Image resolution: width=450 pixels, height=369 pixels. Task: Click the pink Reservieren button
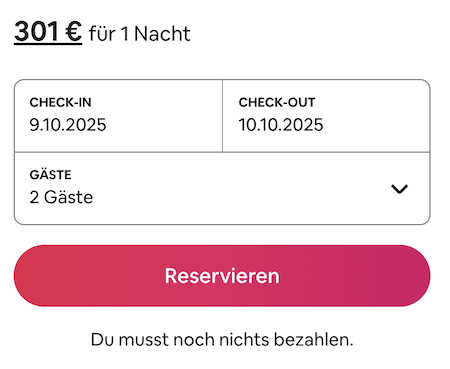point(222,276)
